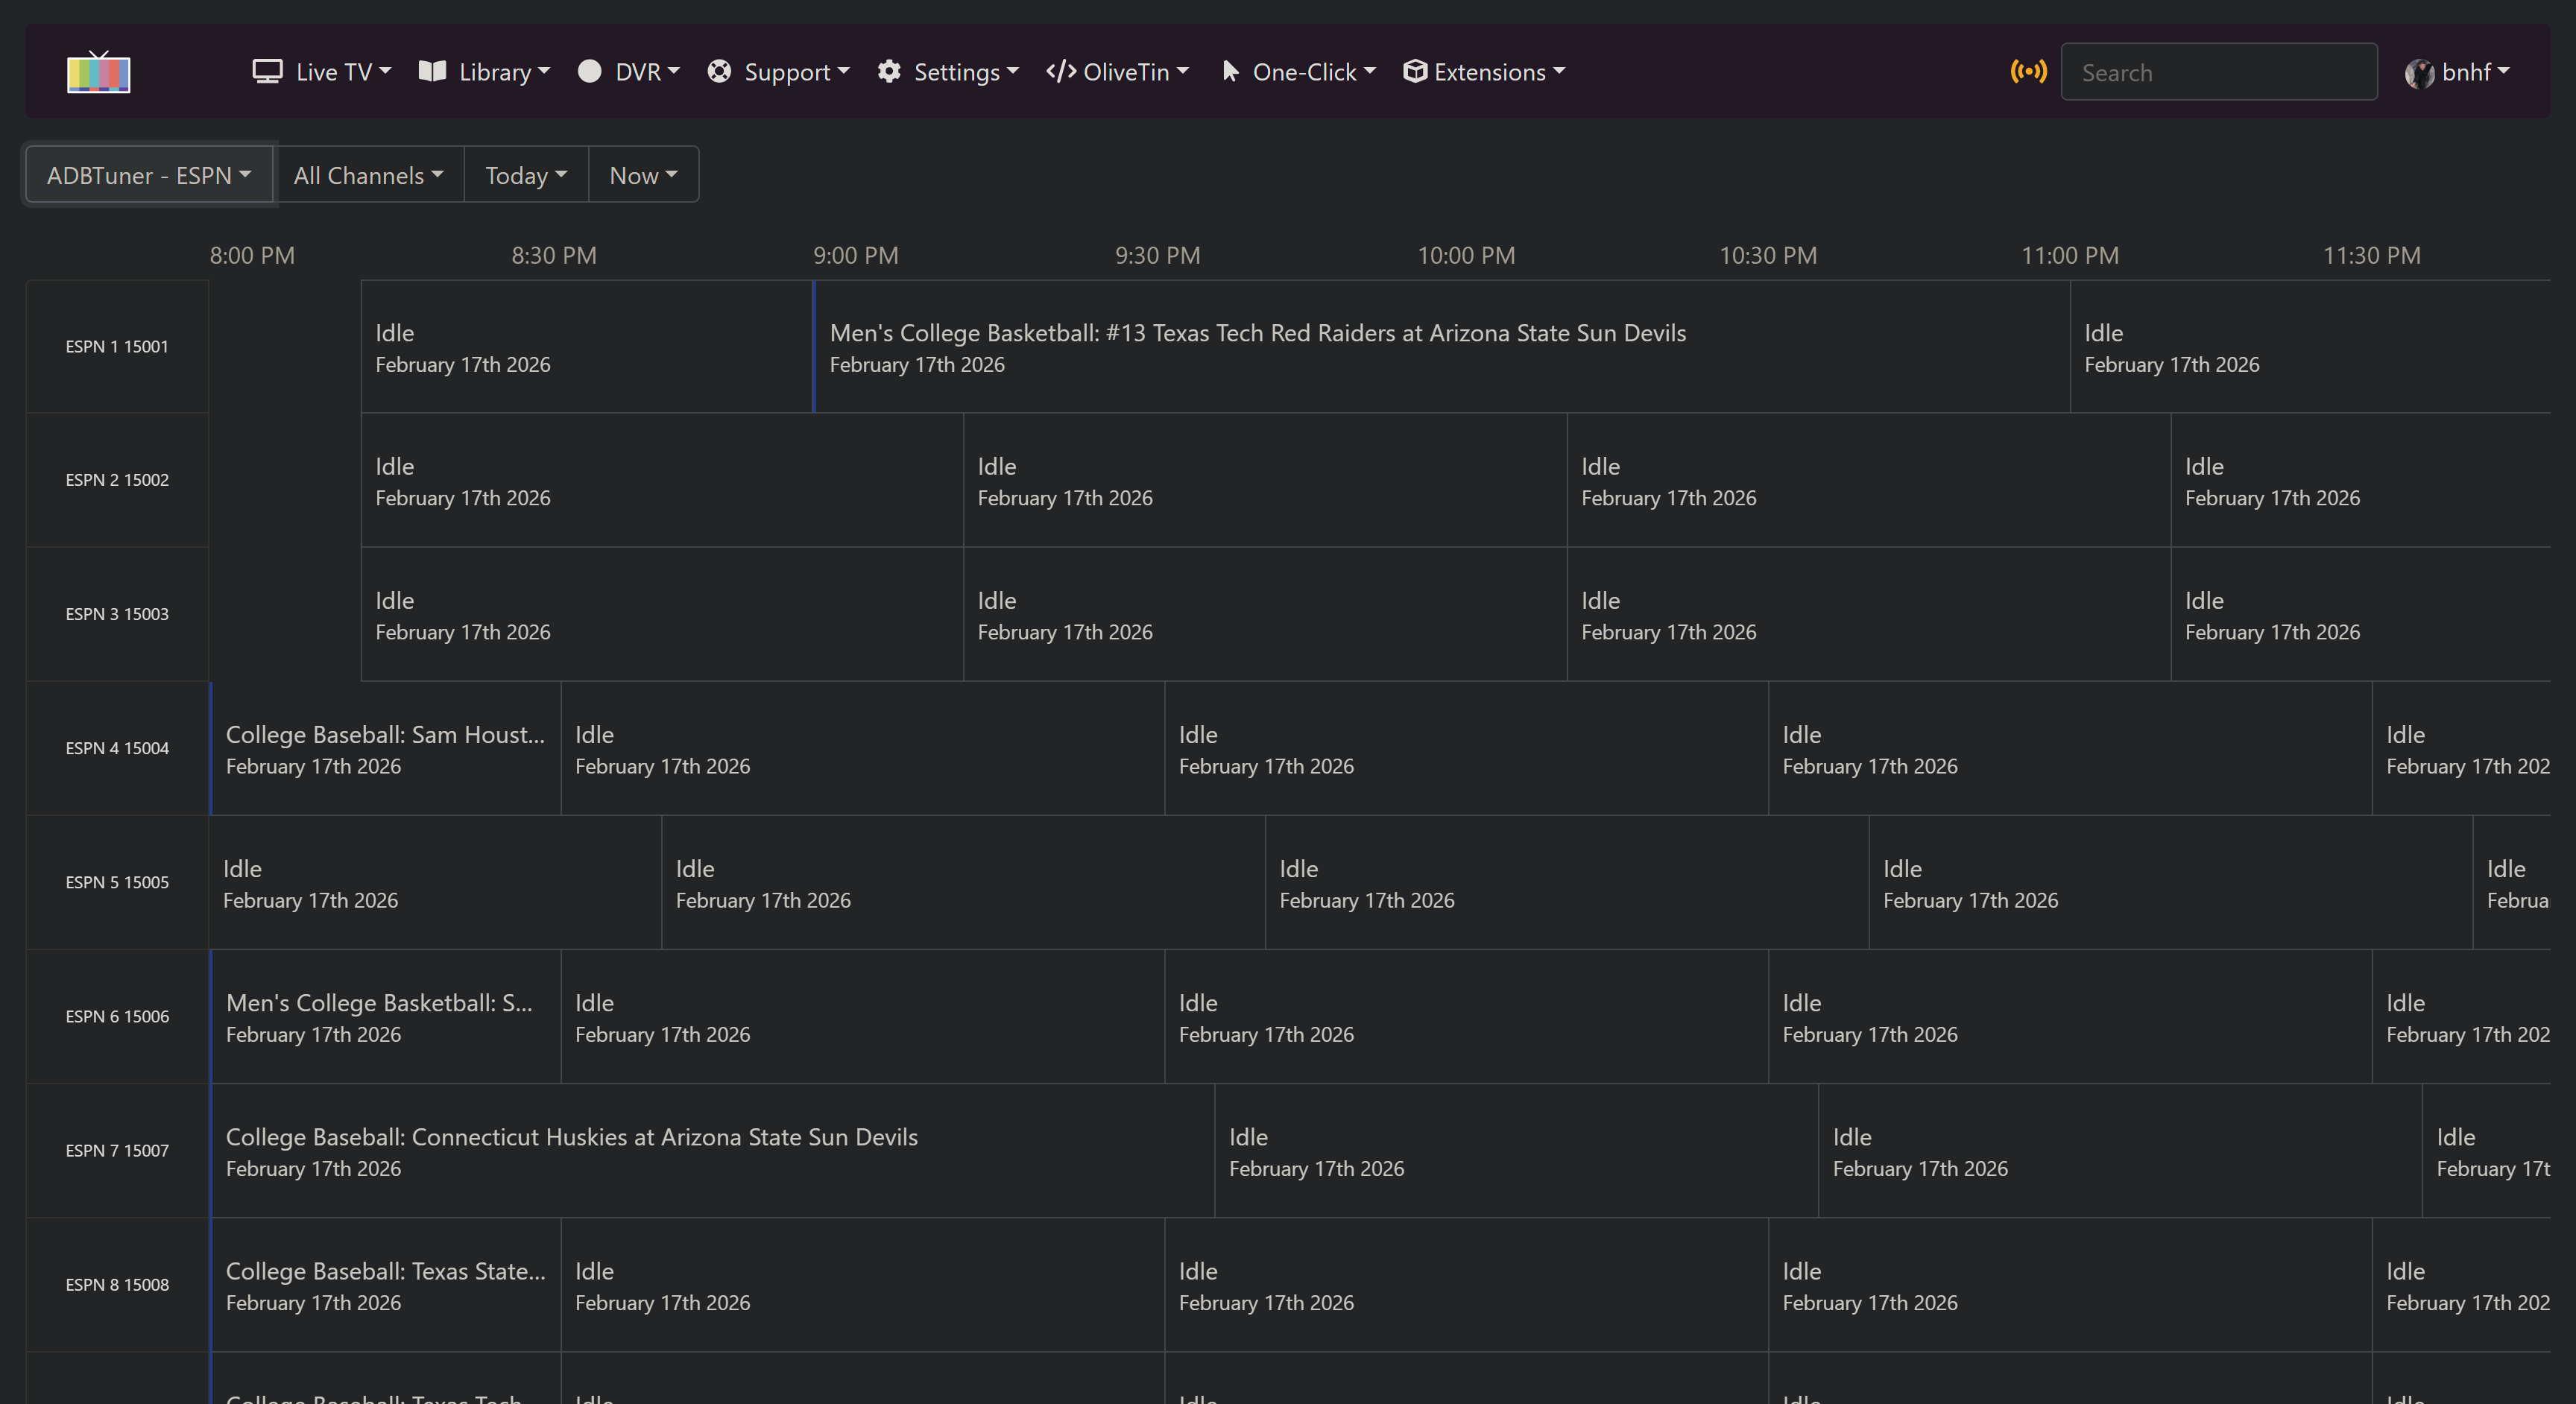Click the One-Click cursor icon
This screenshot has width=2576, height=1404.
(1231, 72)
